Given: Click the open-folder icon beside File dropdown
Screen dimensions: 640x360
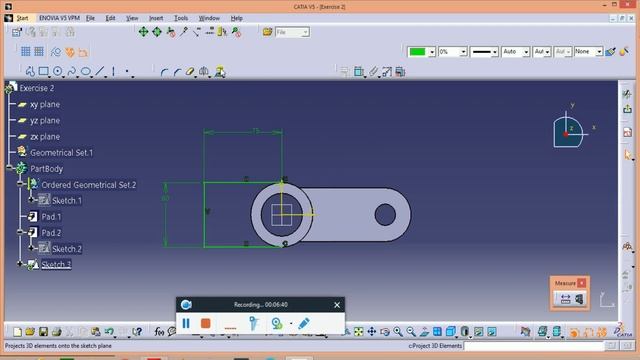Looking at the screenshot, I should (x=267, y=32).
